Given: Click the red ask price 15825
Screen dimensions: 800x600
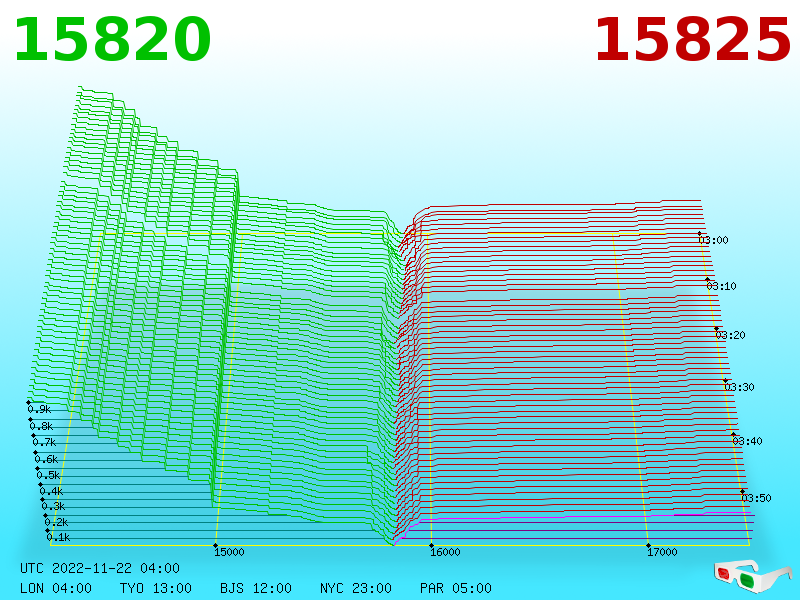Looking at the screenshot, I should (692, 40).
